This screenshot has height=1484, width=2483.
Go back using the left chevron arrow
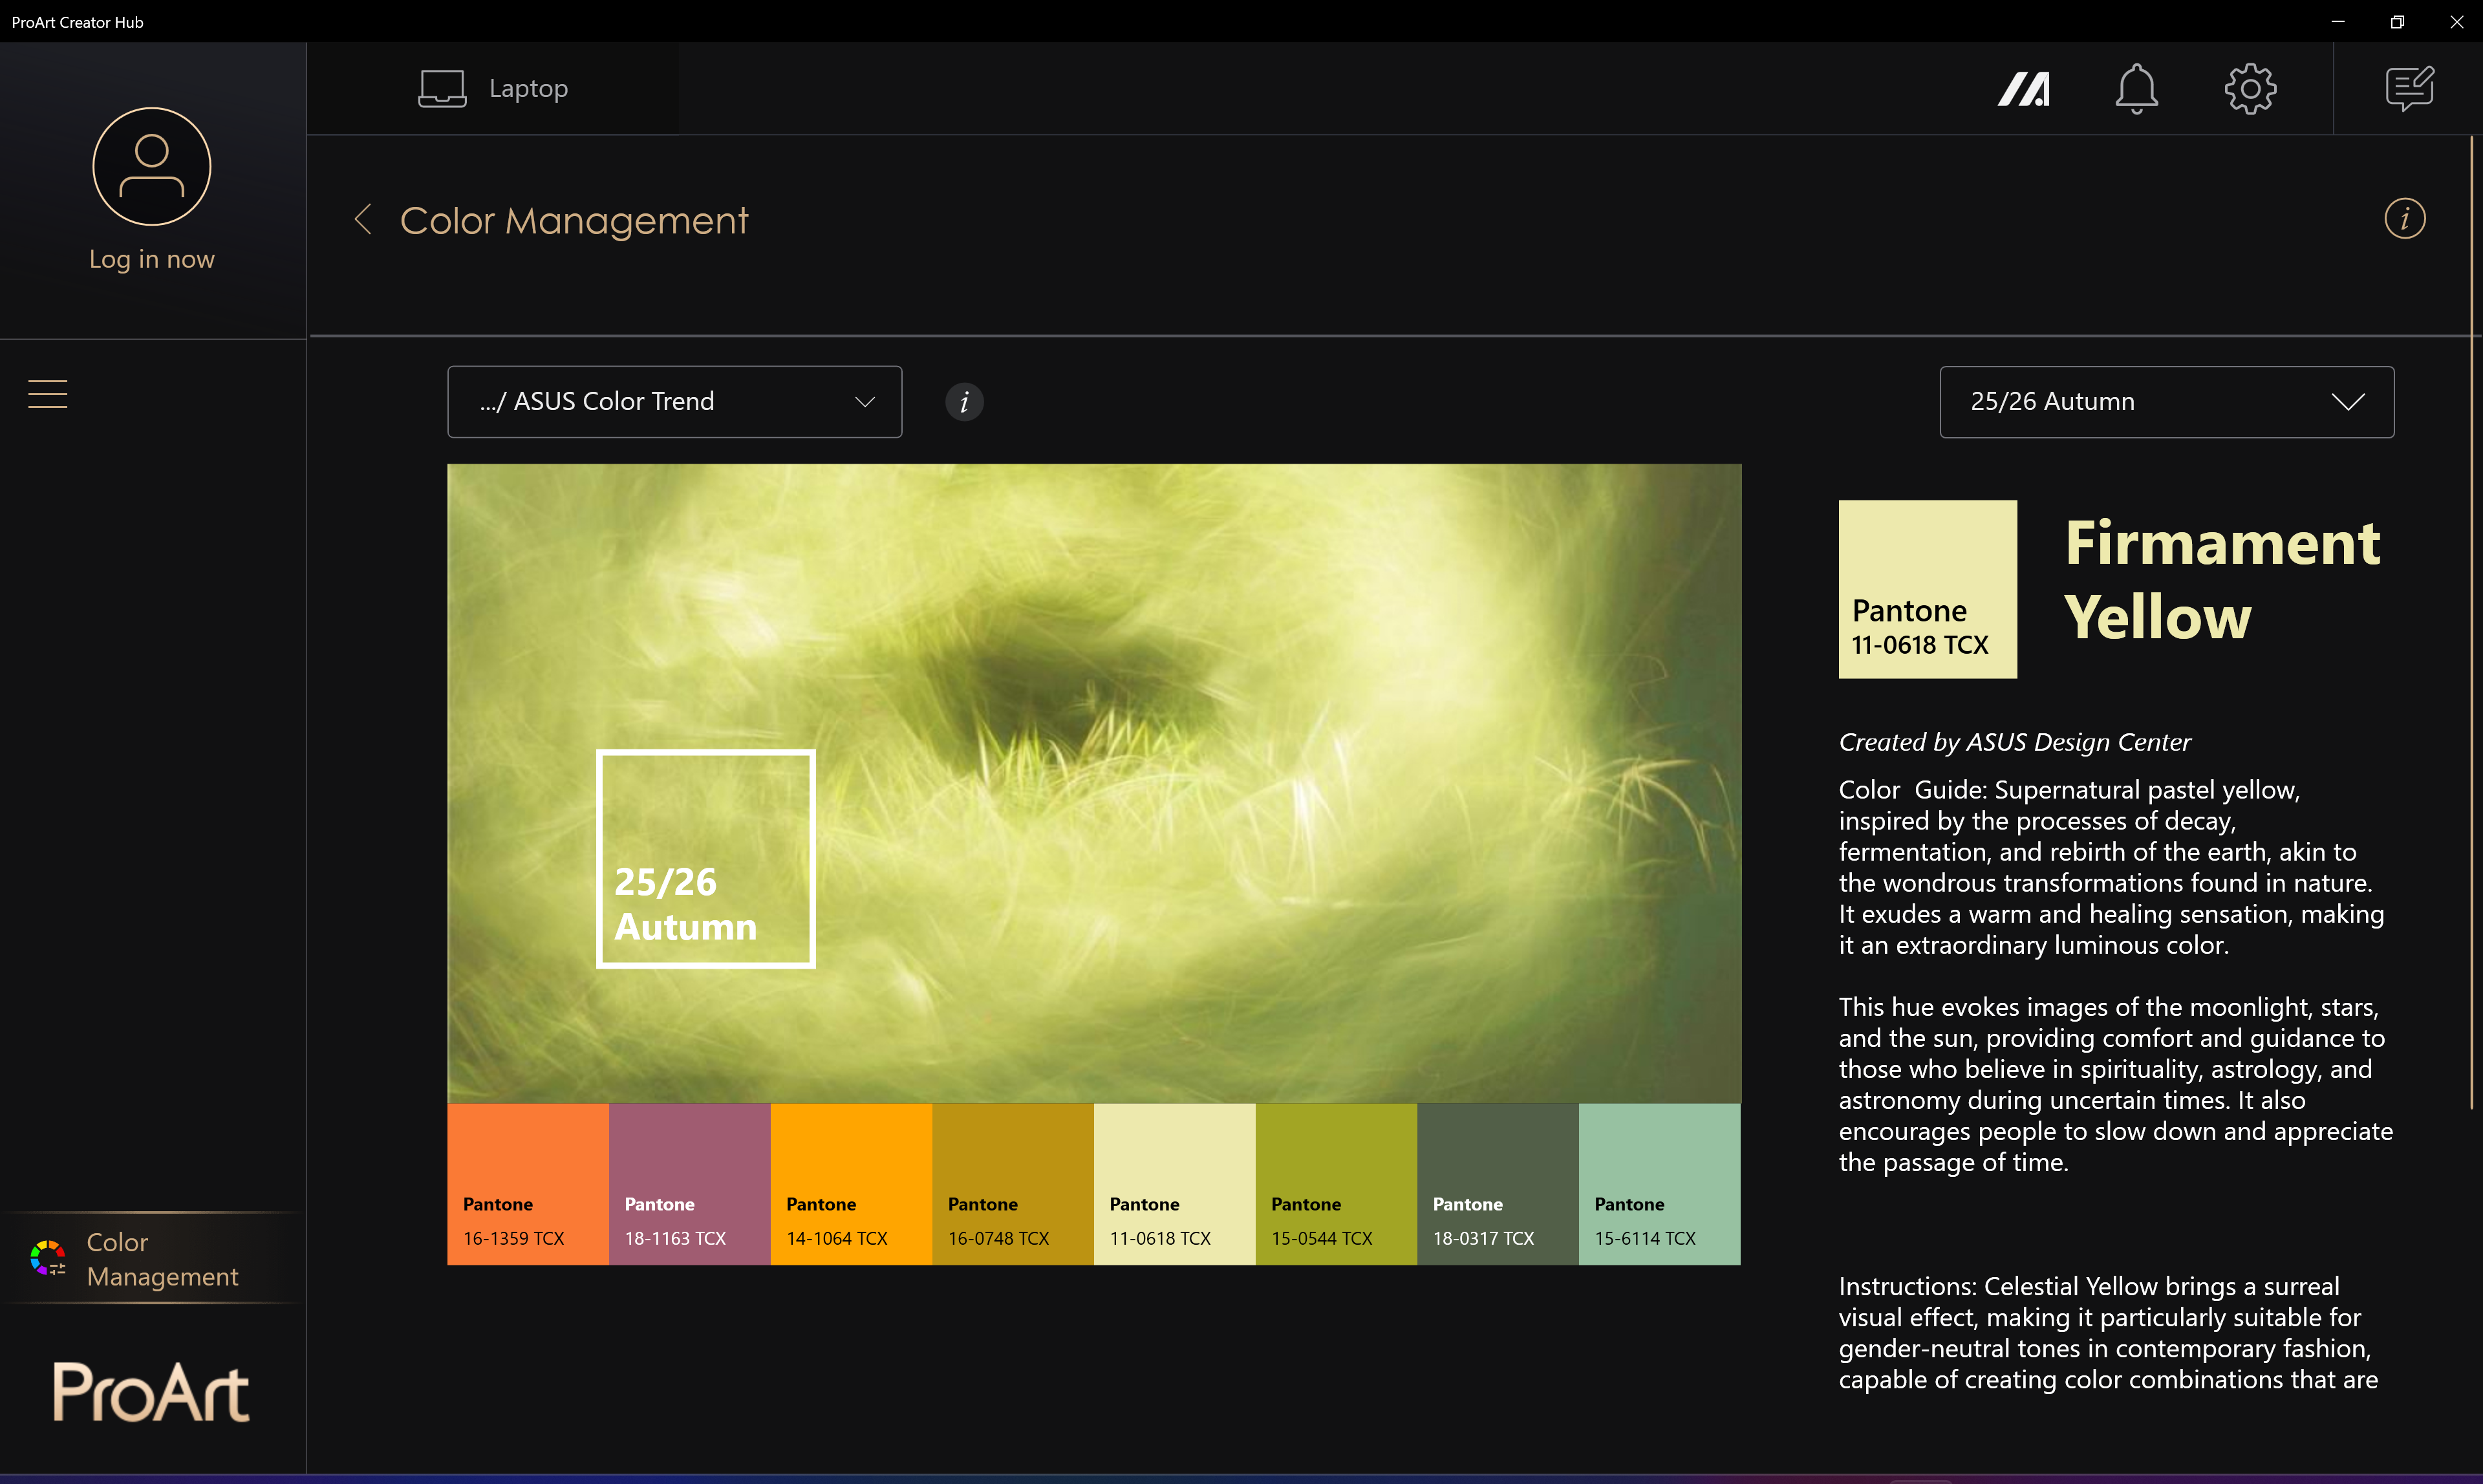tap(363, 219)
